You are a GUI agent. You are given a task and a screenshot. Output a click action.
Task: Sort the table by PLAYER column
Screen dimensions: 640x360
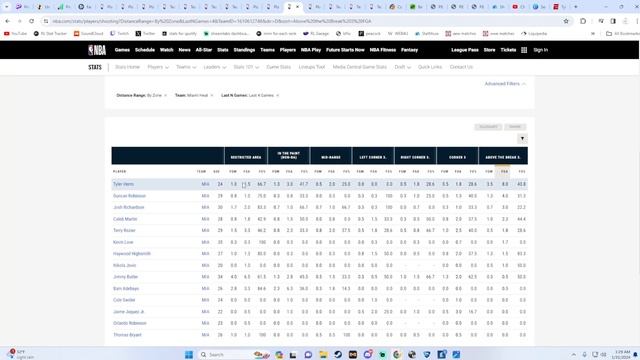tap(120, 171)
